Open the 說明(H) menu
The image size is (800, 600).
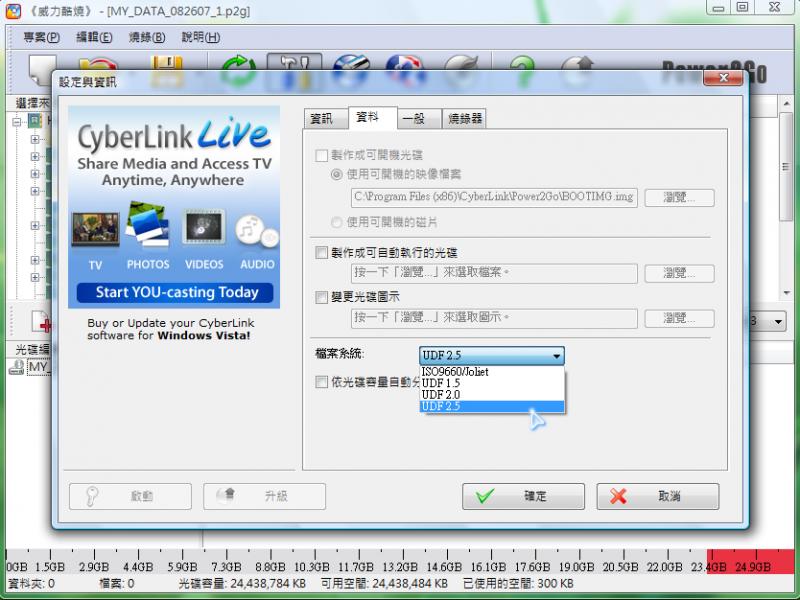[x=201, y=37]
